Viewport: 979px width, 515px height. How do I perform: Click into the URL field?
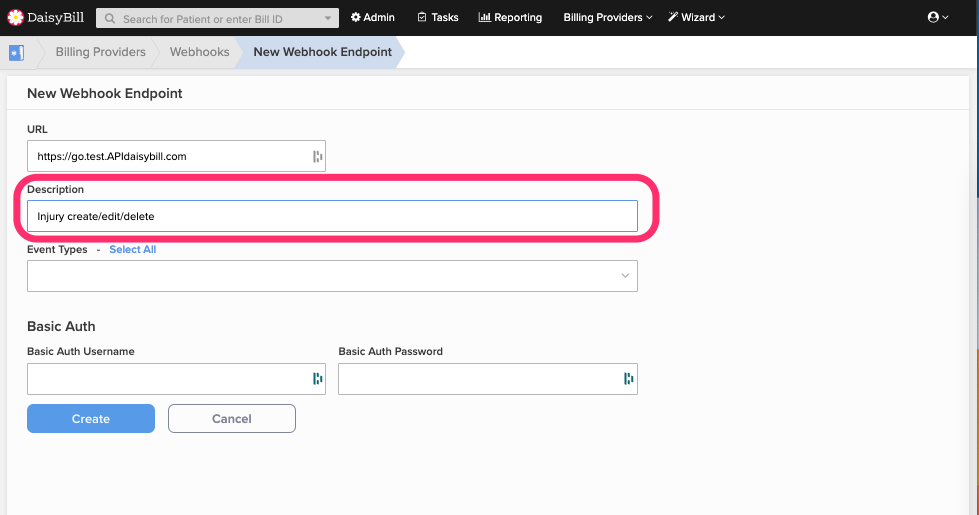click(x=176, y=156)
